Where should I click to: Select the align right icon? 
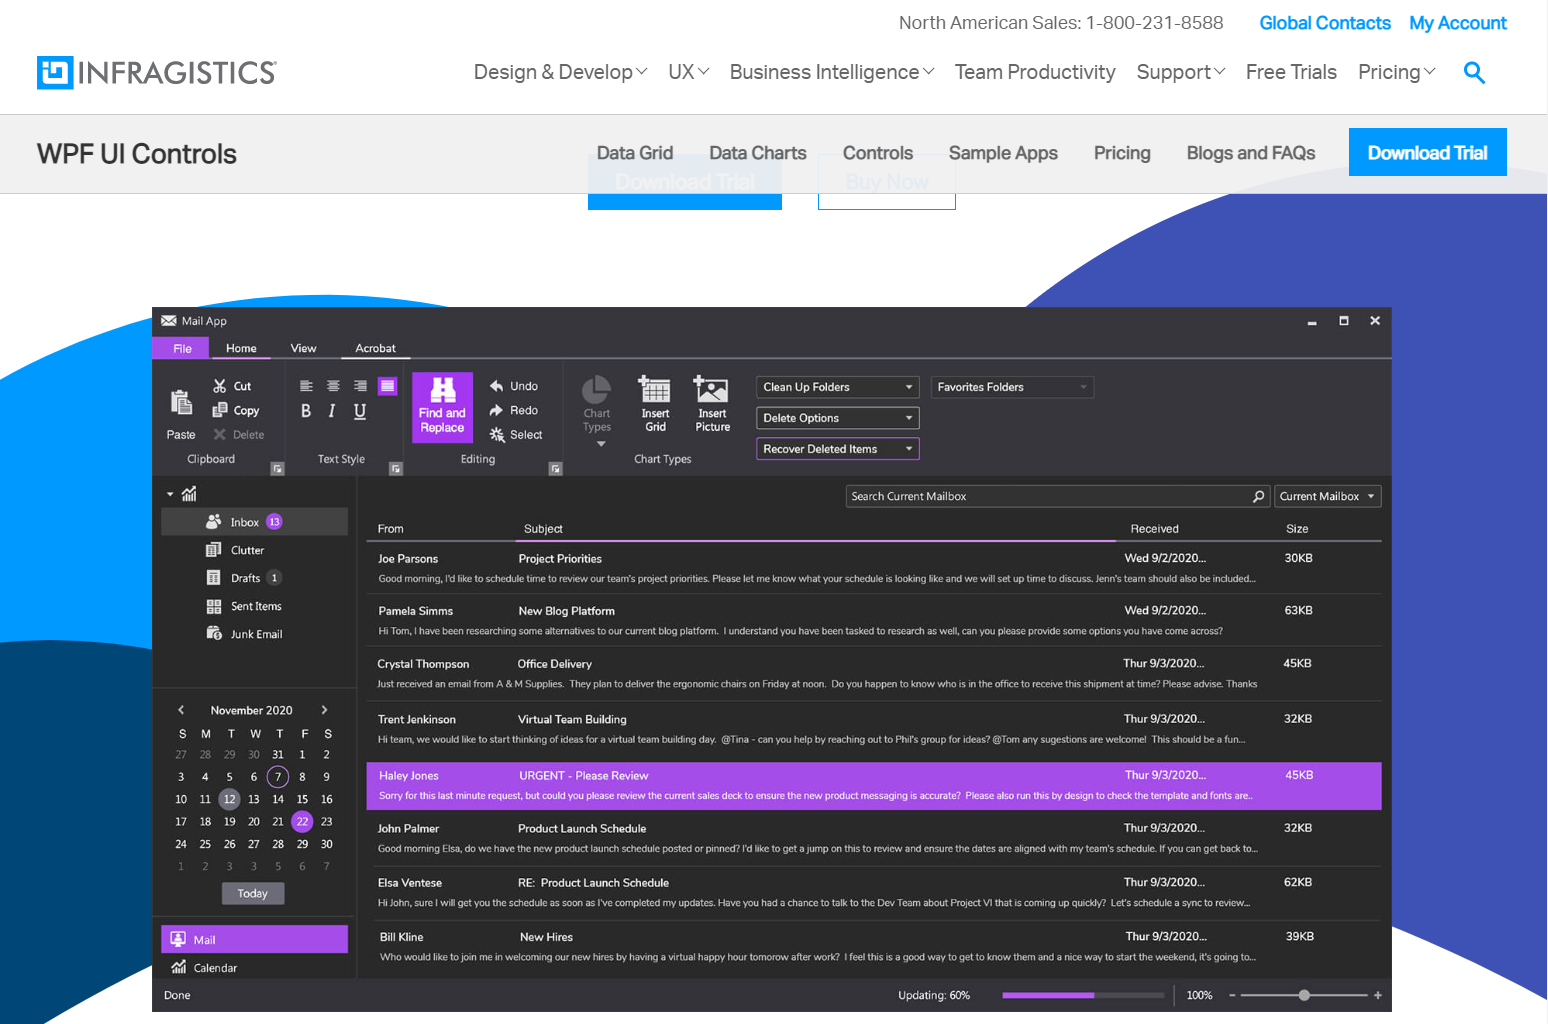(x=360, y=386)
